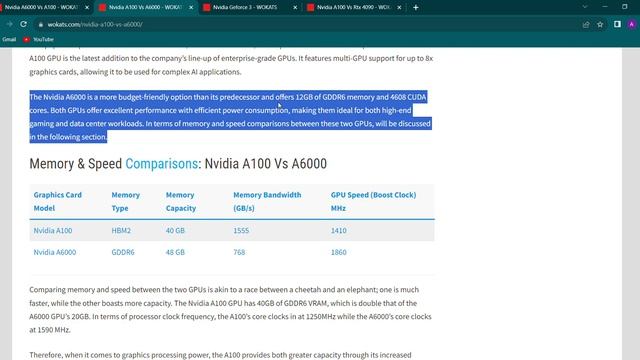The height and width of the screenshot is (360, 640).
Task: Reload the page with the refresh icon
Action: [x=24, y=24]
